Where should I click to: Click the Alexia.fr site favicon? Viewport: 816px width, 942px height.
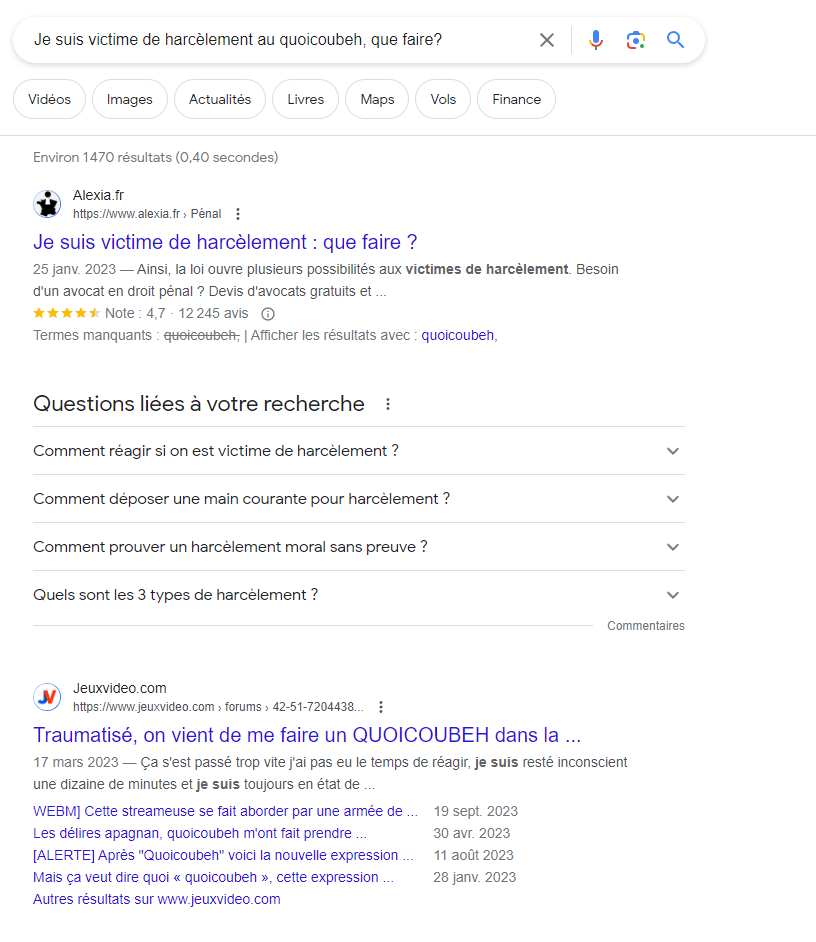(47, 204)
